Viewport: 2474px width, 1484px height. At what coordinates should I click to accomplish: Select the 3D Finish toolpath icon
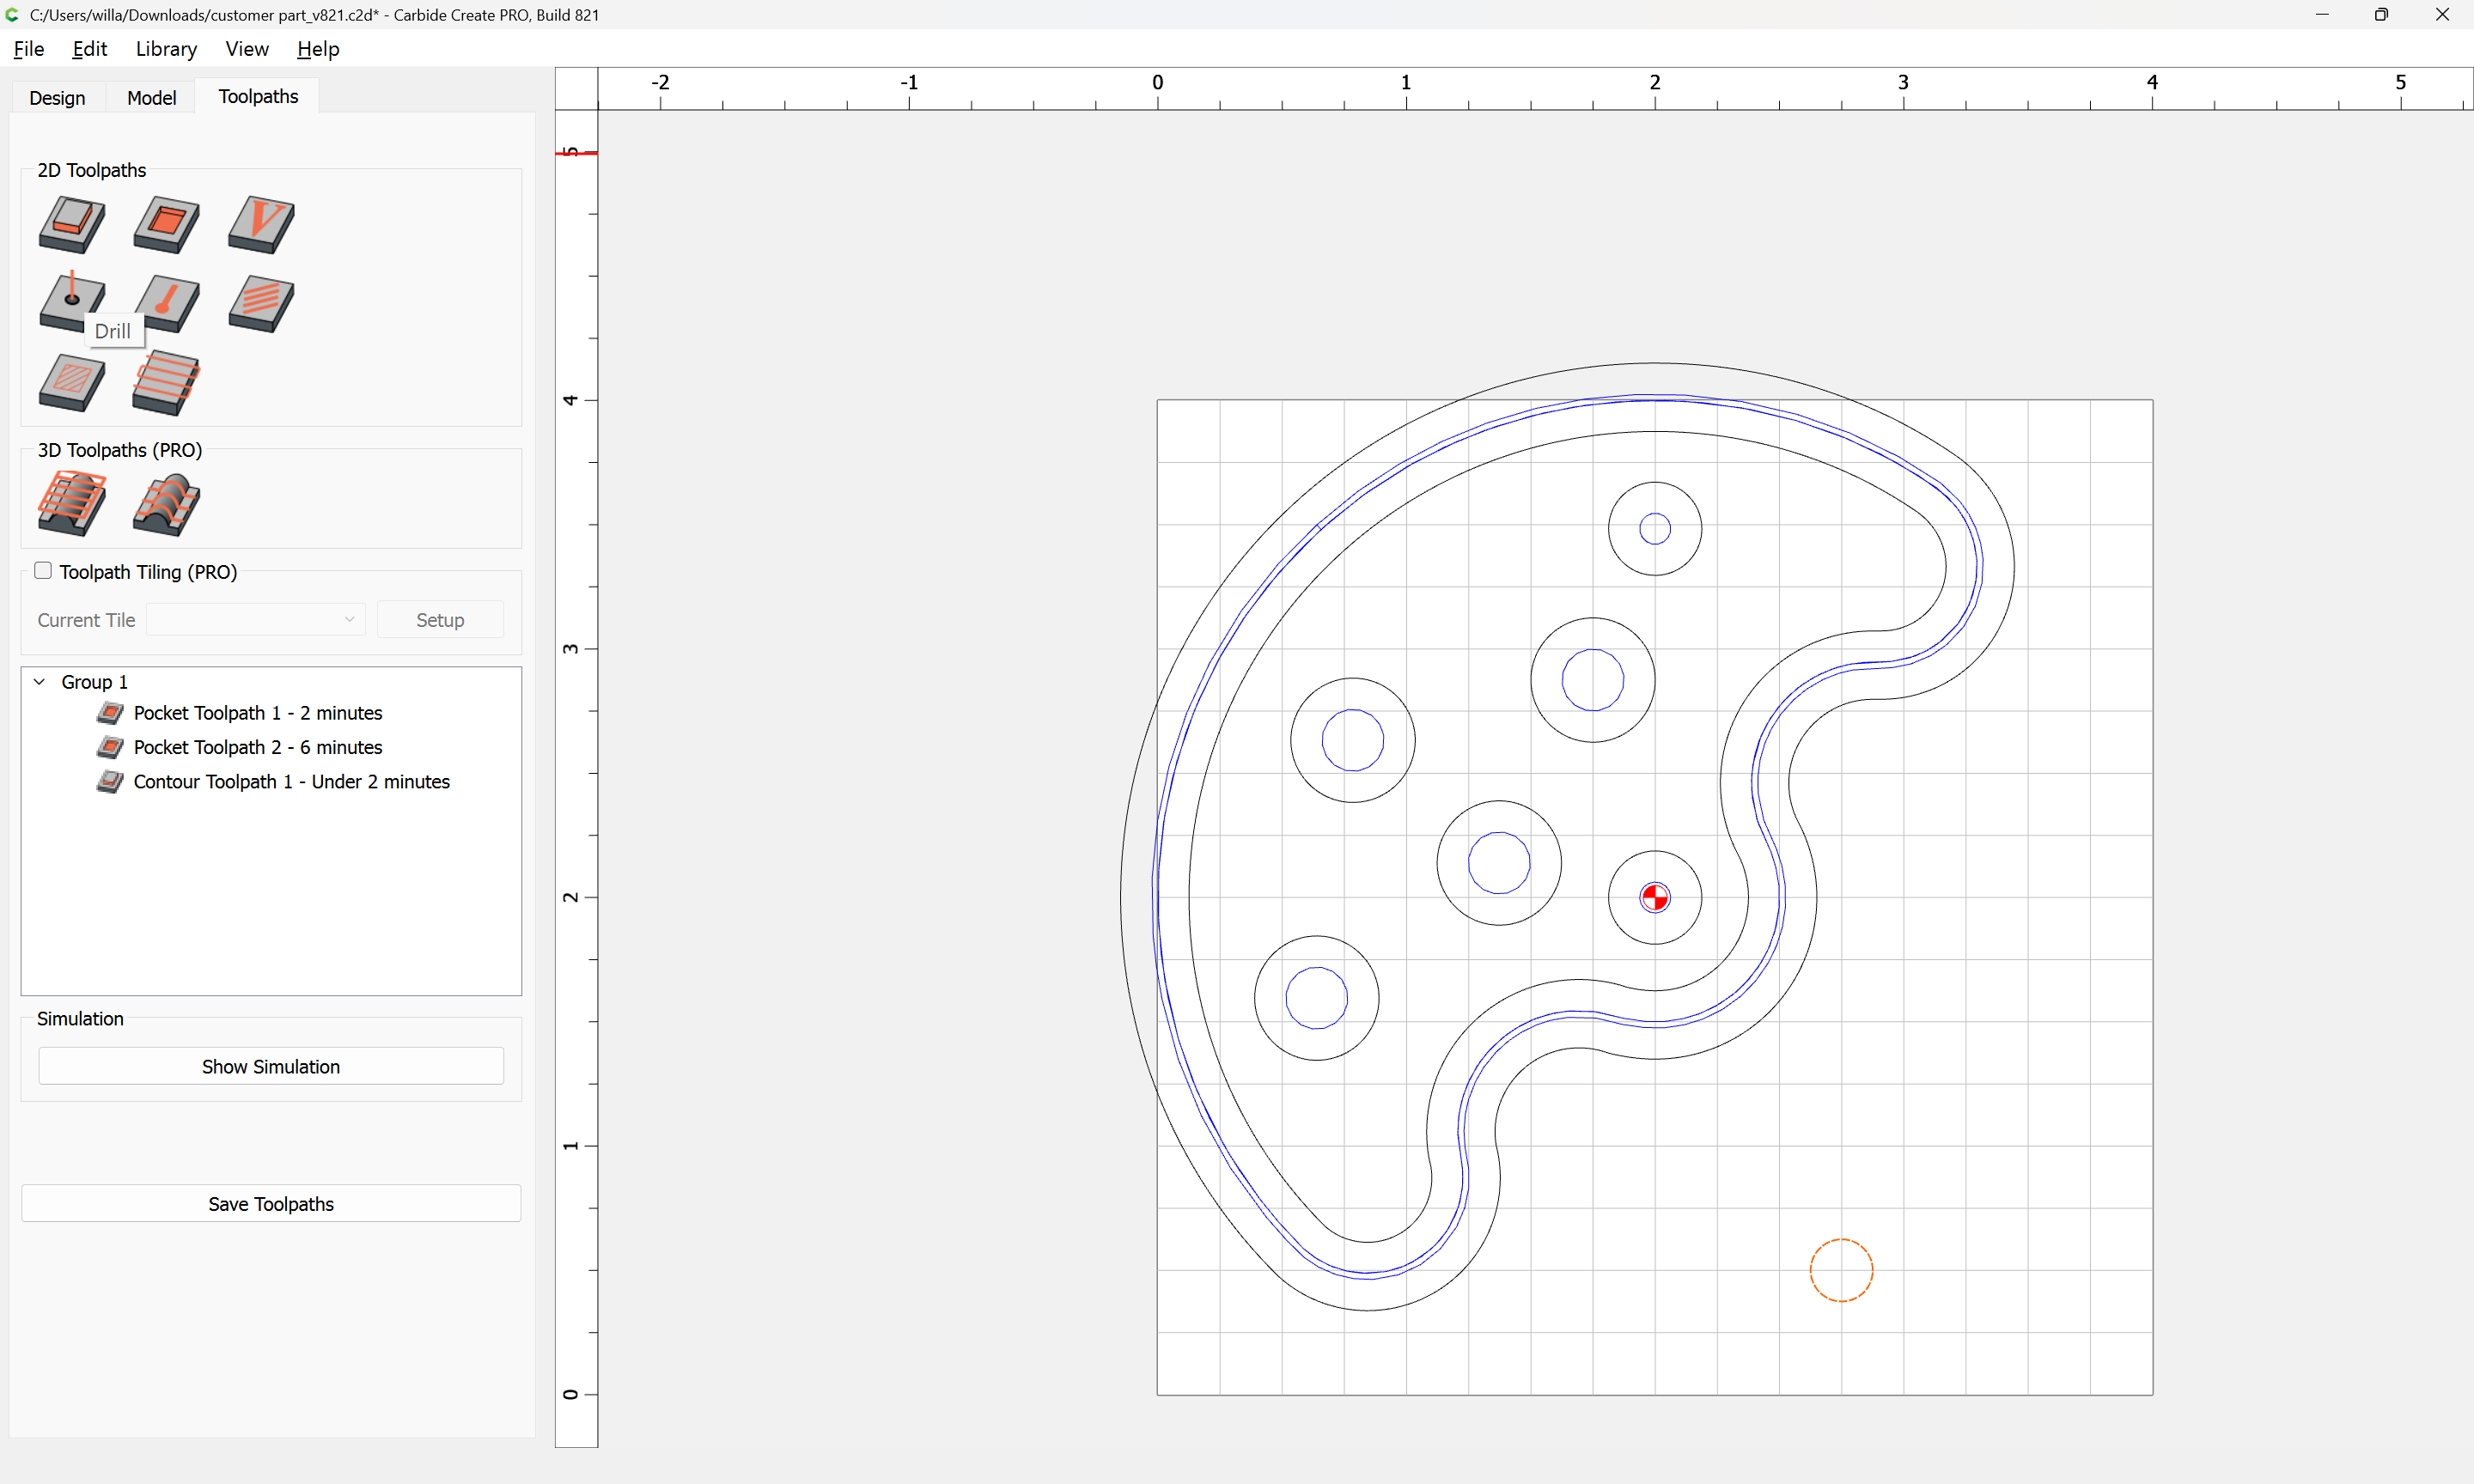[166, 504]
